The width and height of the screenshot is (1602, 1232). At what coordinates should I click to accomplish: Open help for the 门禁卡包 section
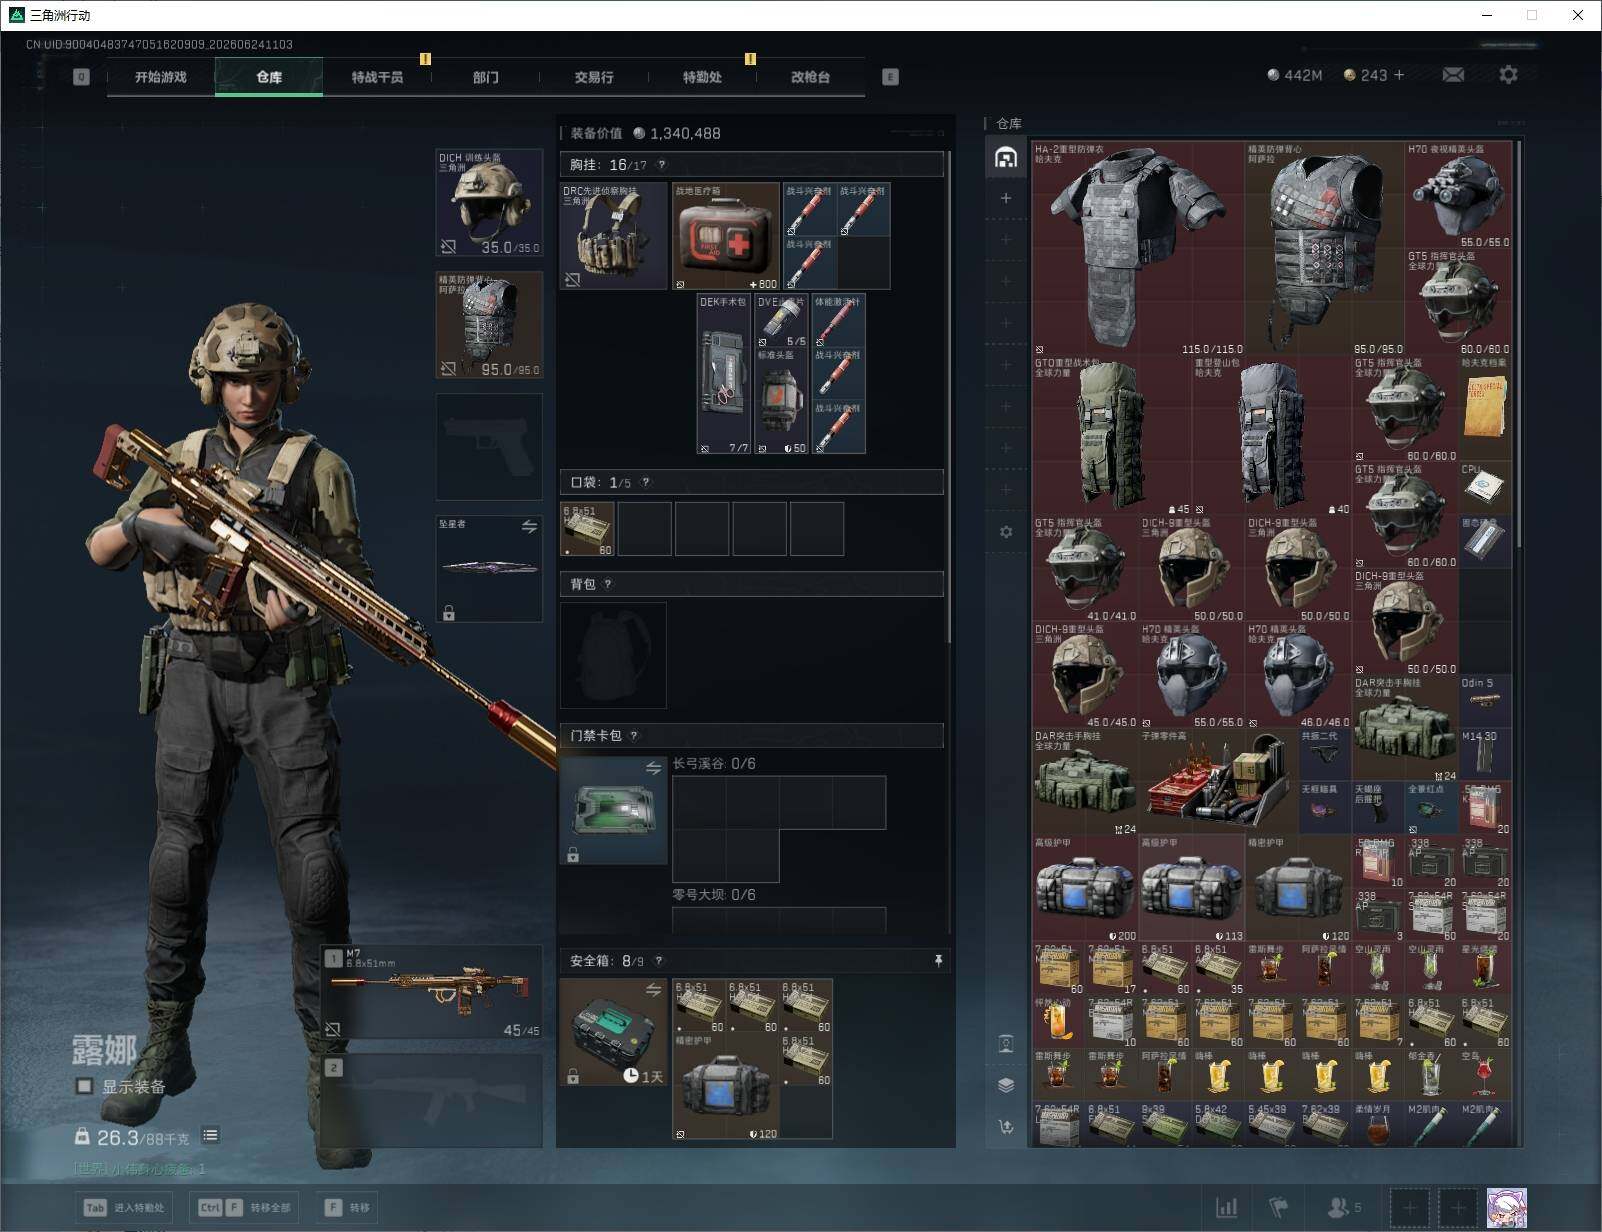click(633, 735)
